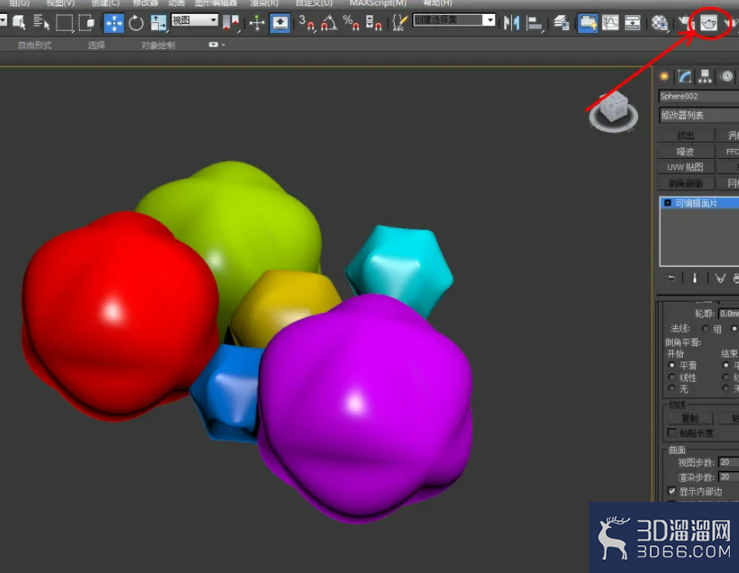
Task: Toggle 3D Snaps magnet
Action: click(306, 23)
